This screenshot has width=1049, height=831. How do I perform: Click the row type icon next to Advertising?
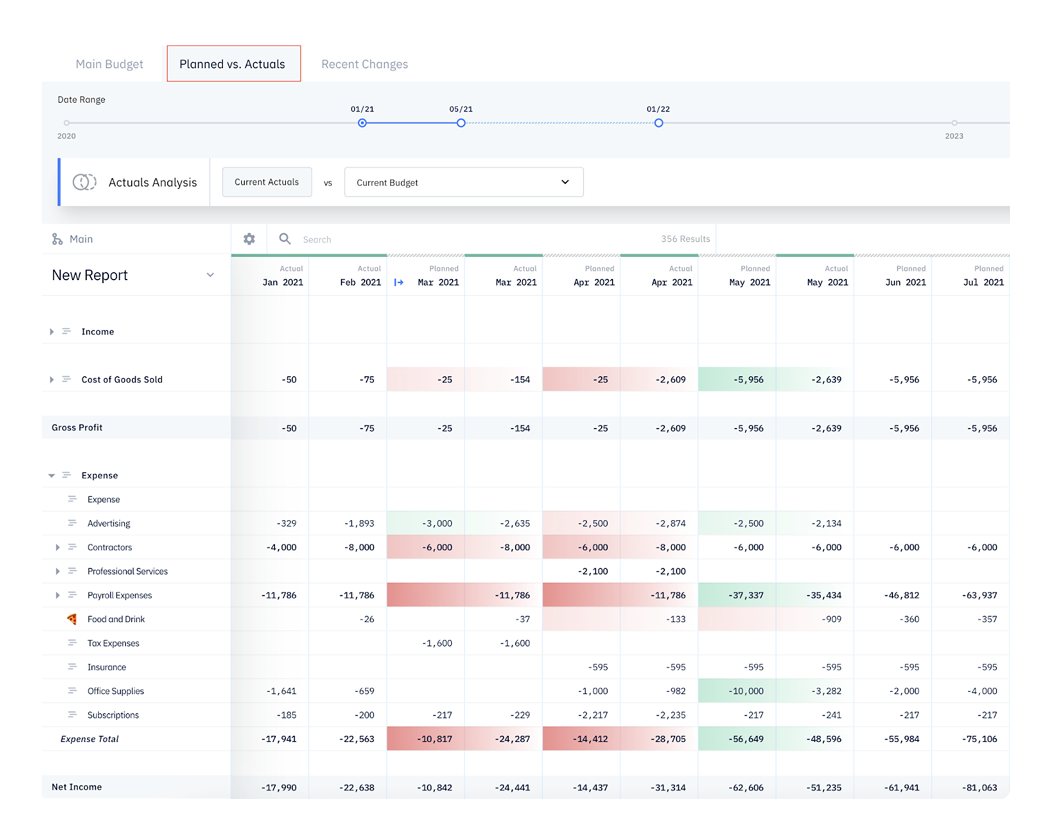click(x=71, y=523)
